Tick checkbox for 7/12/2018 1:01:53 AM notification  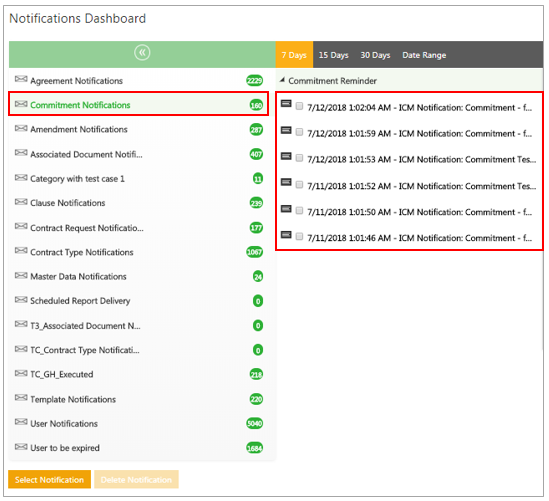click(299, 158)
